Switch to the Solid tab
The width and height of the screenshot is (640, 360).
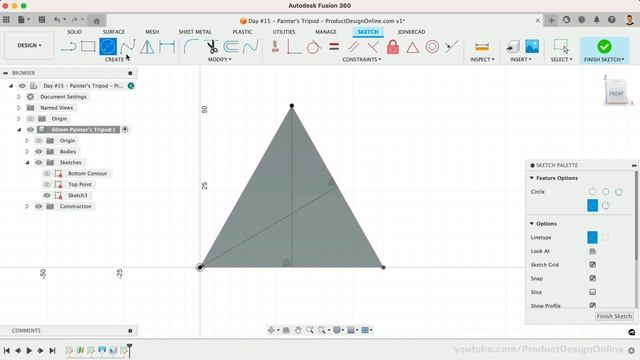[x=74, y=32]
